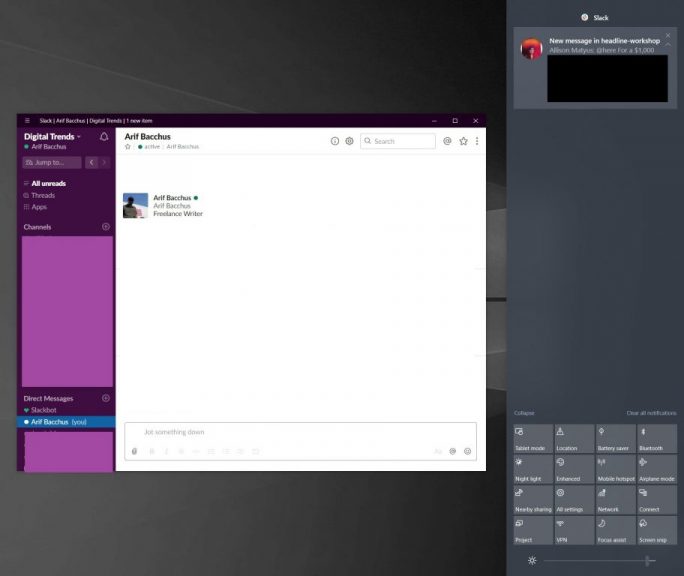Collapse the Slack notification chevron
This screenshot has width=684, height=576.
point(668,44)
